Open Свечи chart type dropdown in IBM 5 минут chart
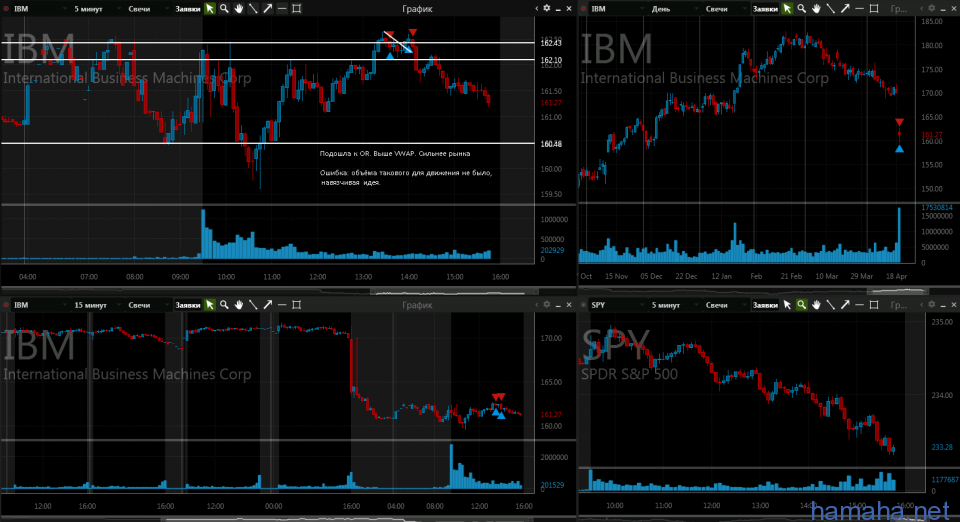Viewport: 960px width, 522px height. pyautogui.click(x=147, y=9)
